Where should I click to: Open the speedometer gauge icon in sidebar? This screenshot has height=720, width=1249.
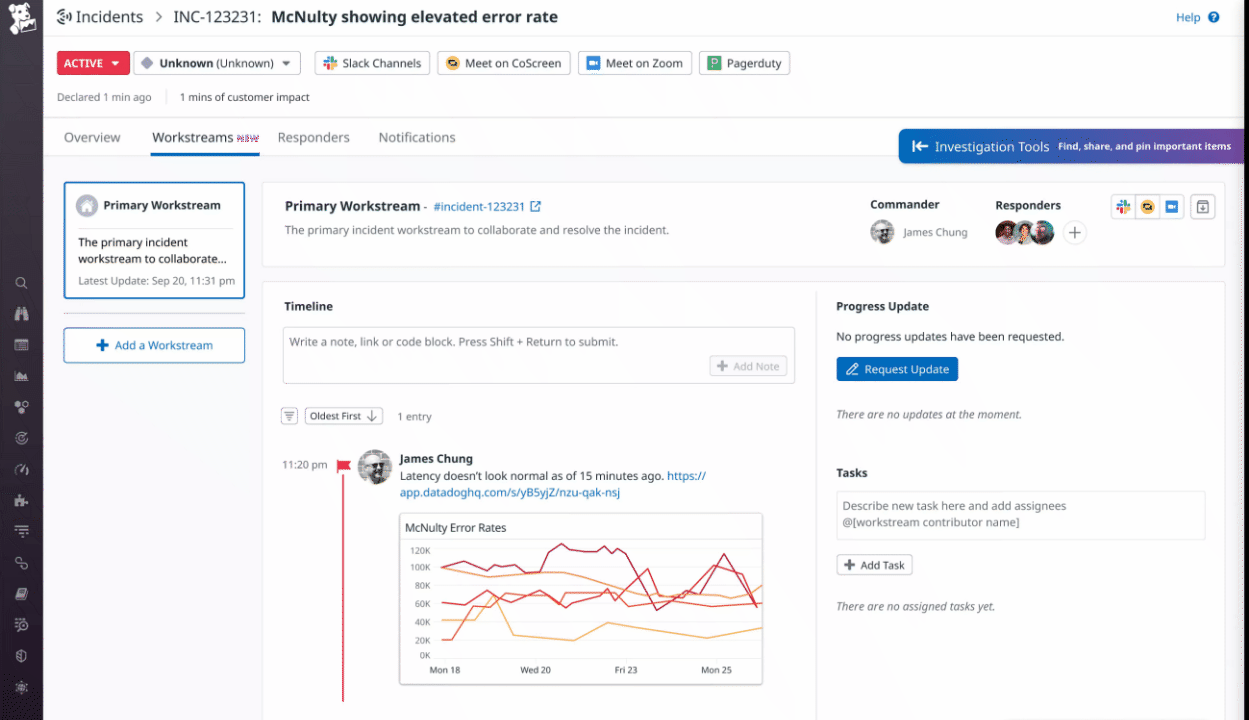tap(21, 469)
